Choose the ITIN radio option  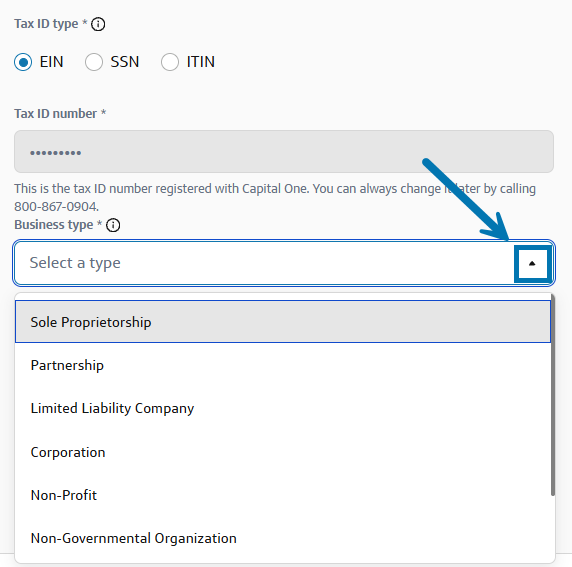pyautogui.click(x=170, y=62)
